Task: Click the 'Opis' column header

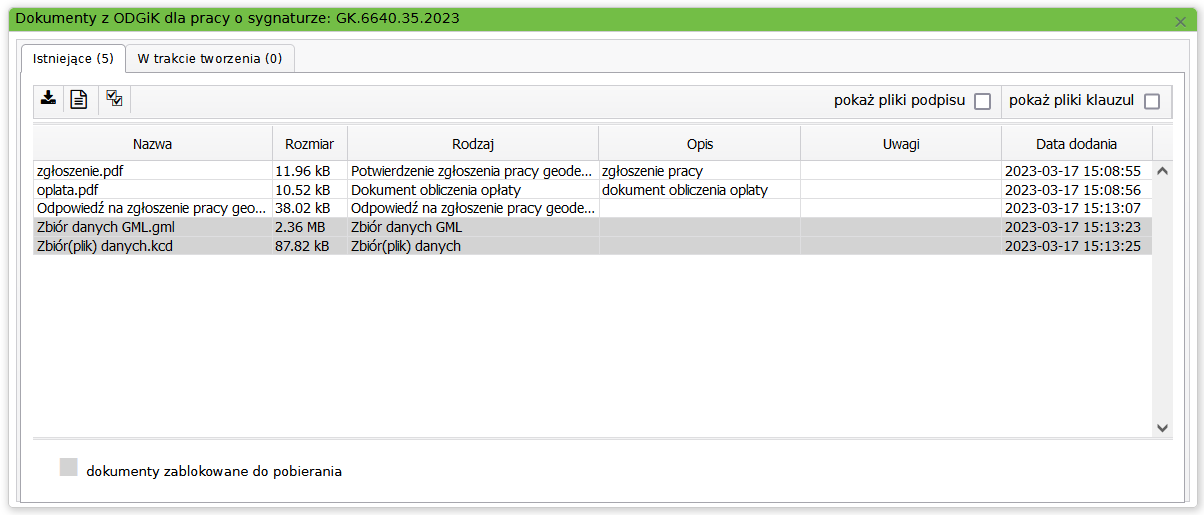Action: click(x=699, y=144)
